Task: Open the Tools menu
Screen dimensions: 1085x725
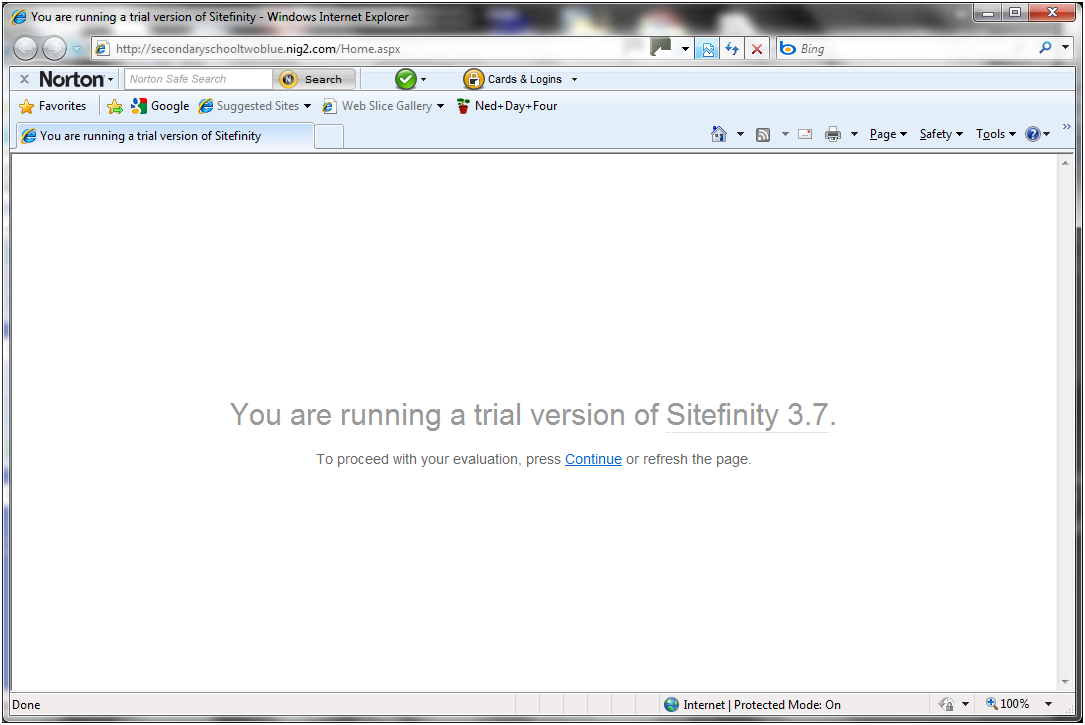Action: coord(996,134)
